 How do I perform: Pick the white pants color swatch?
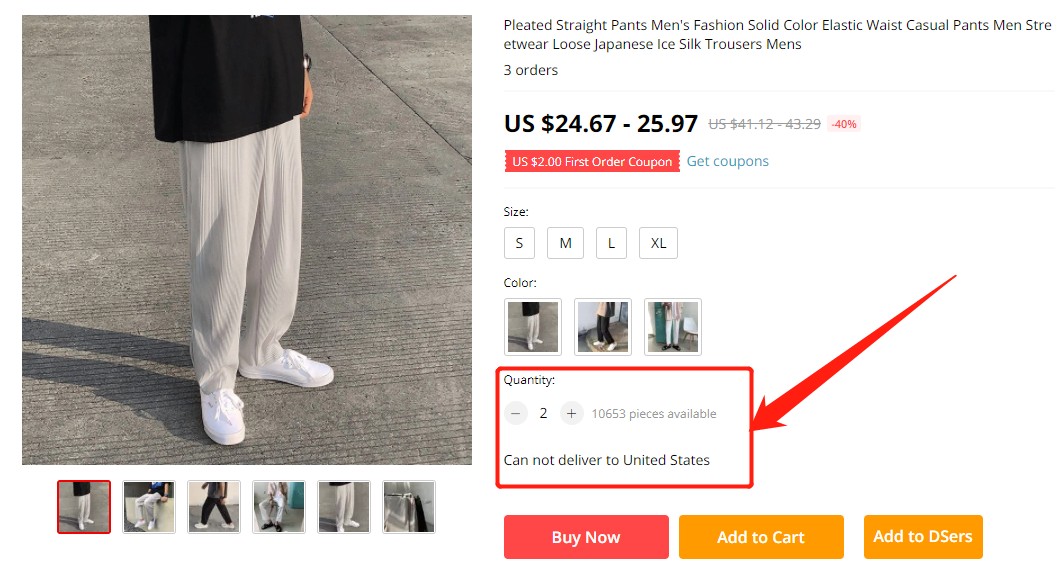673,327
